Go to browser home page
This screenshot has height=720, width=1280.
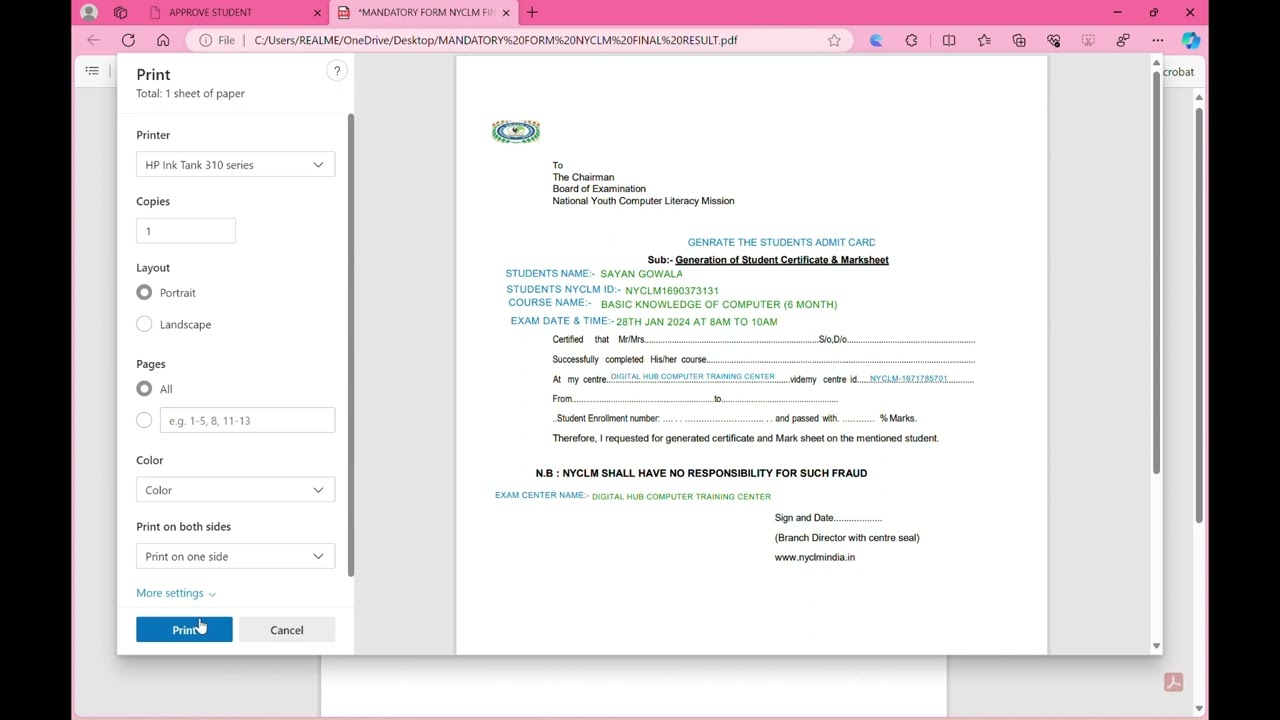[163, 40]
